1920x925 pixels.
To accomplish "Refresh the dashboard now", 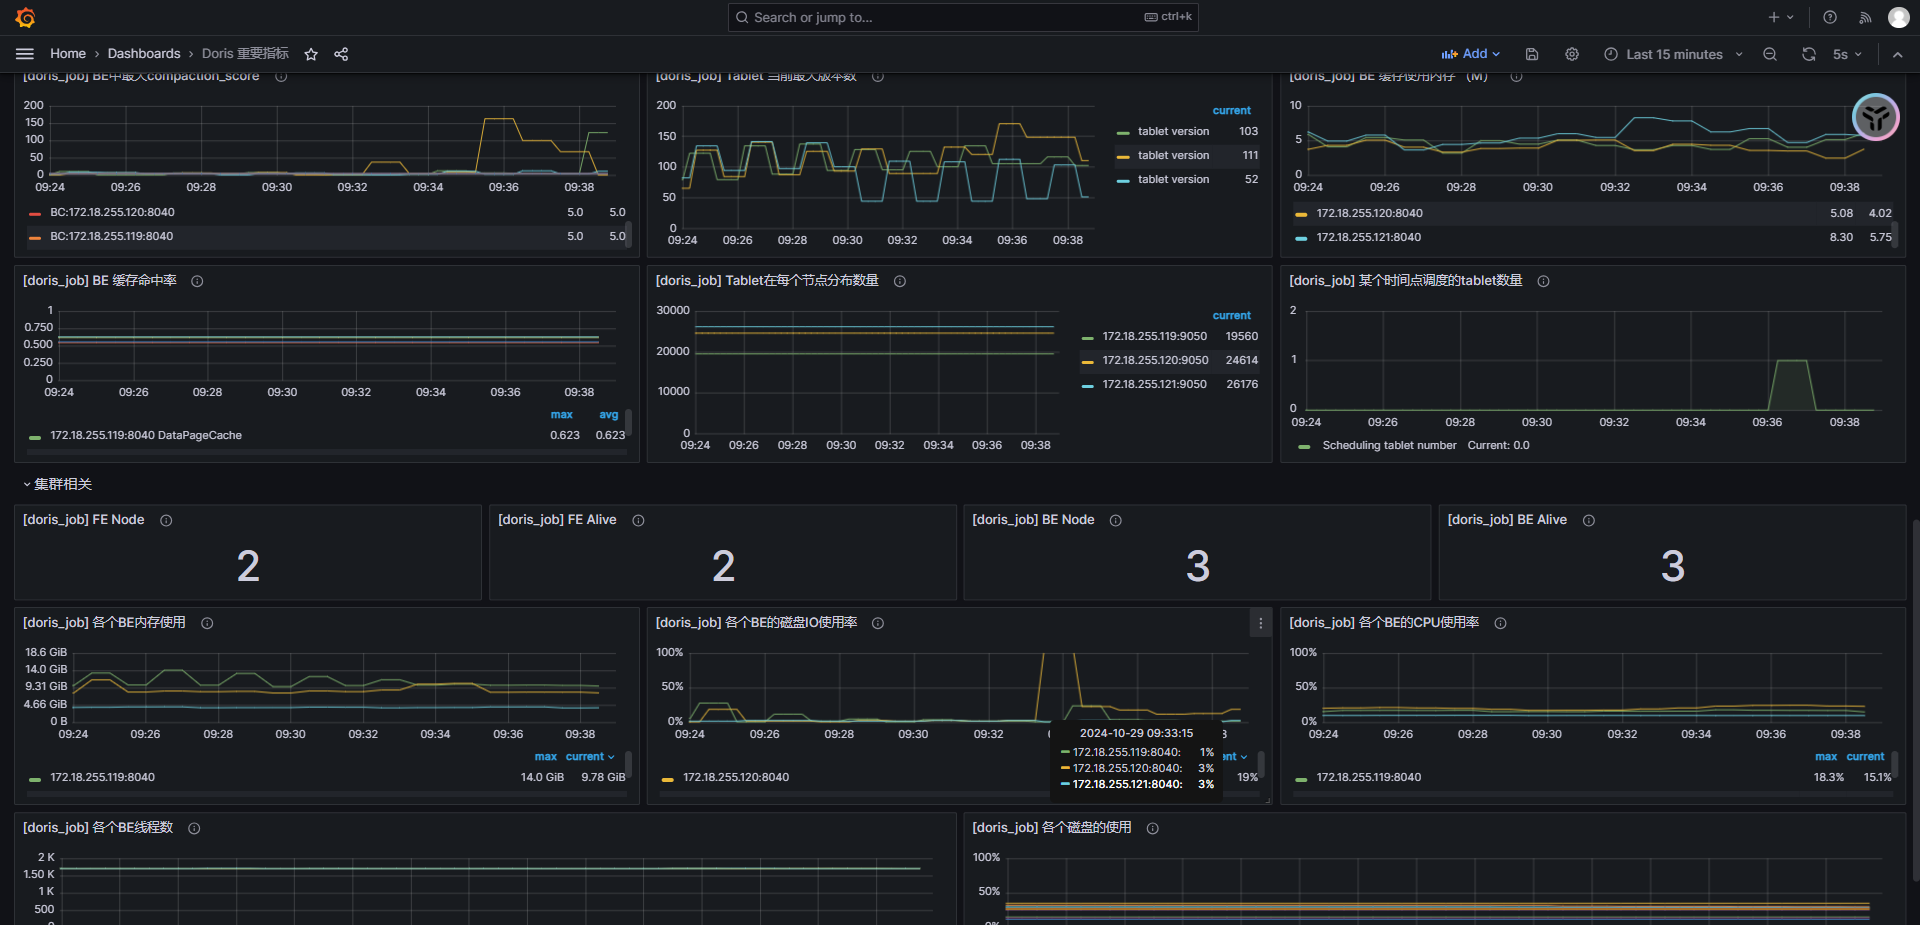I will click(x=1809, y=54).
